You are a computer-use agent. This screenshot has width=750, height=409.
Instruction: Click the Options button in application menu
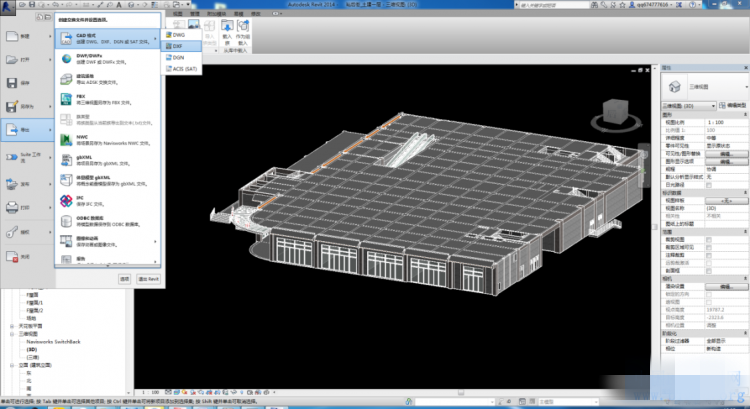click(x=124, y=279)
